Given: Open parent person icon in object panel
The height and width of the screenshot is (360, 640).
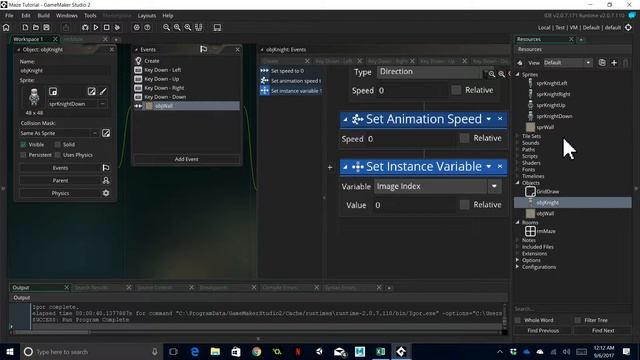Looking at the screenshot, I should (x=106, y=180).
